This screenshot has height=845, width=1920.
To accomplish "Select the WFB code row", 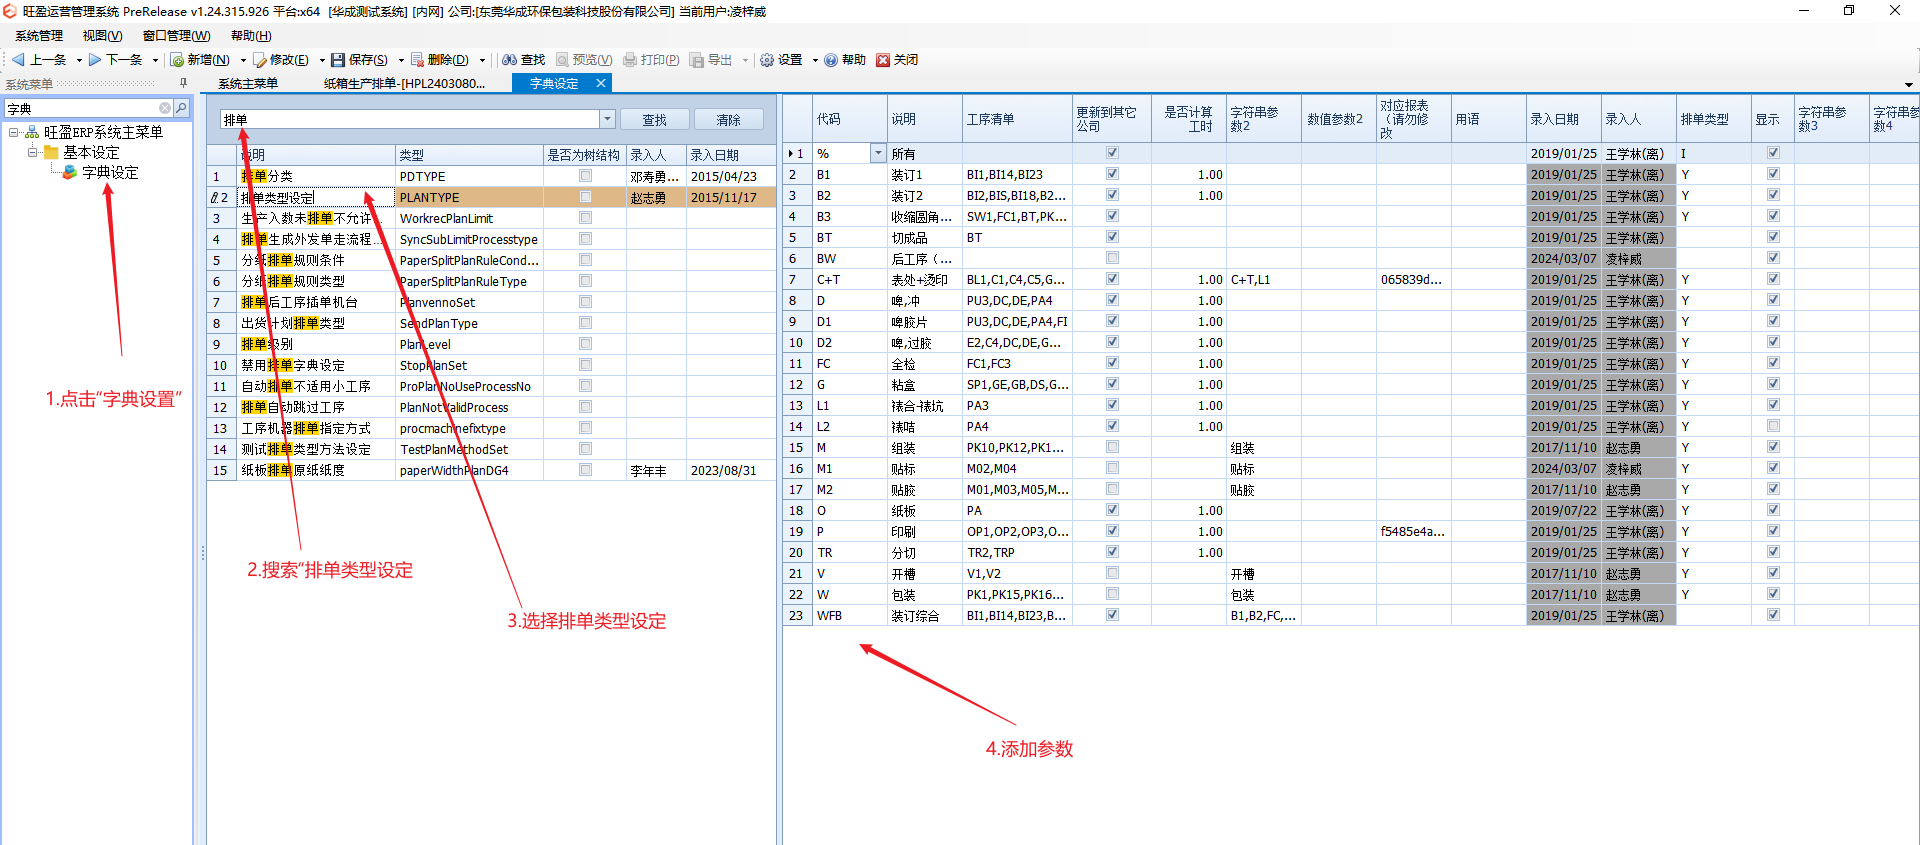I will (x=1350, y=616).
